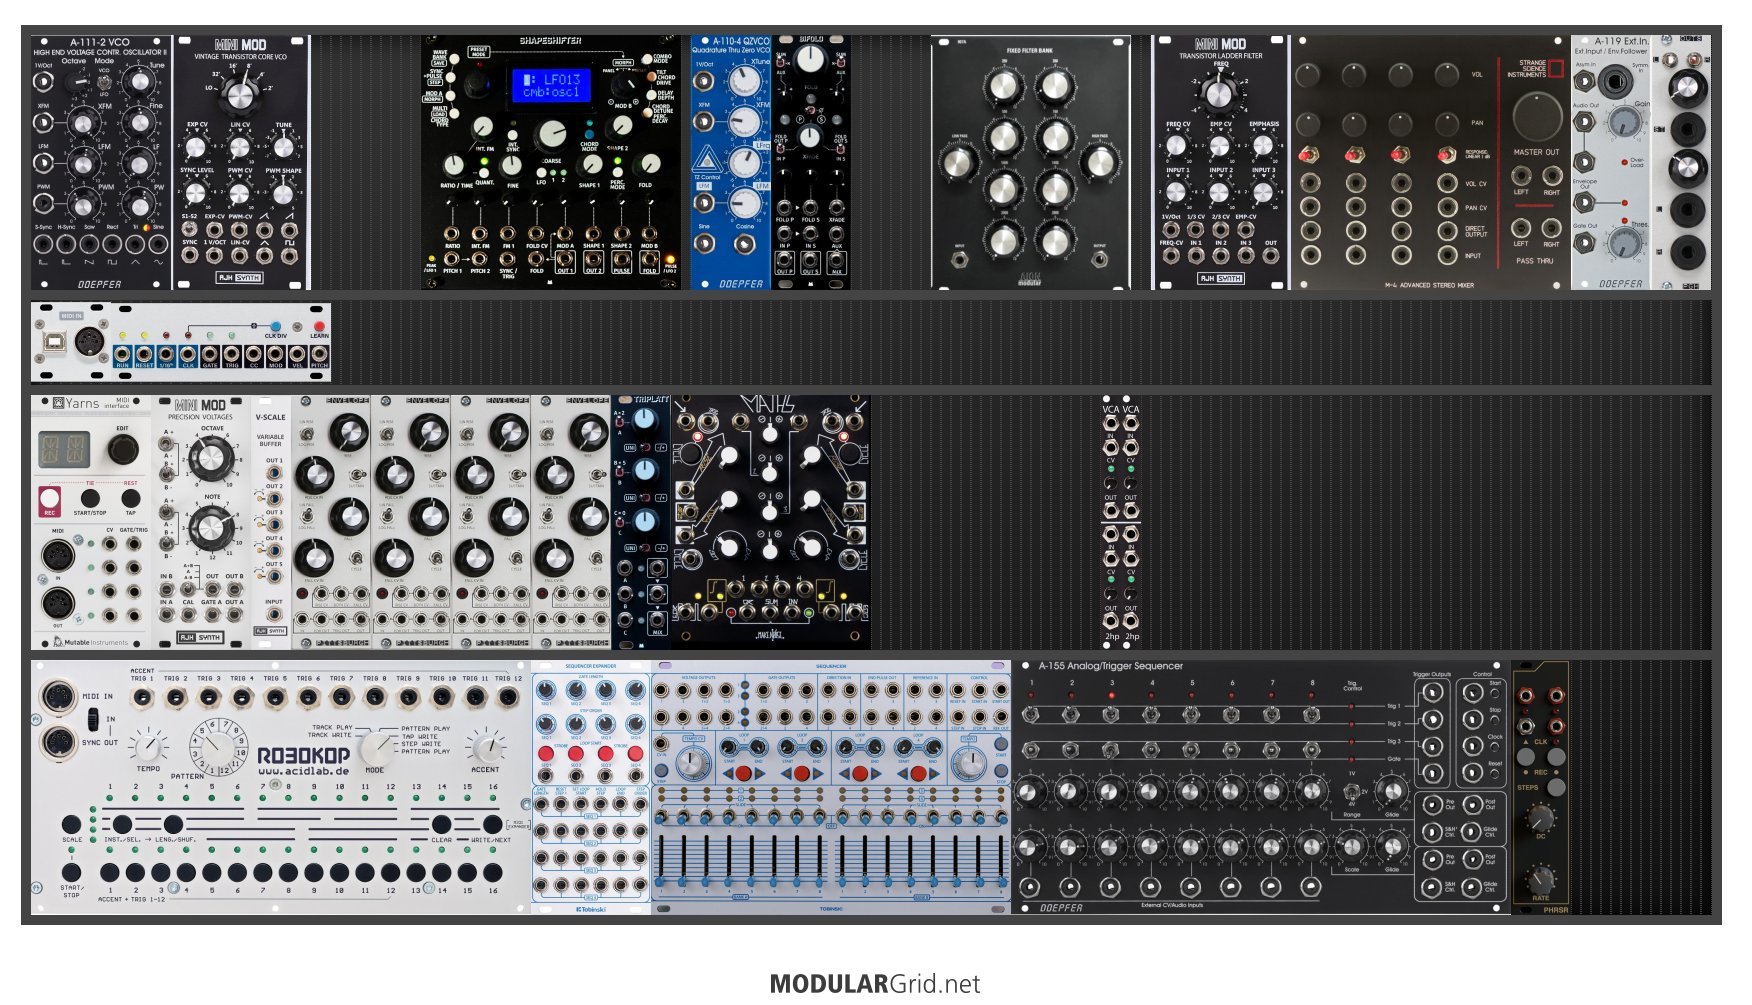
Task: Select the MIX jack on Triplatt
Action: pyautogui.click(x=656, y=621)
